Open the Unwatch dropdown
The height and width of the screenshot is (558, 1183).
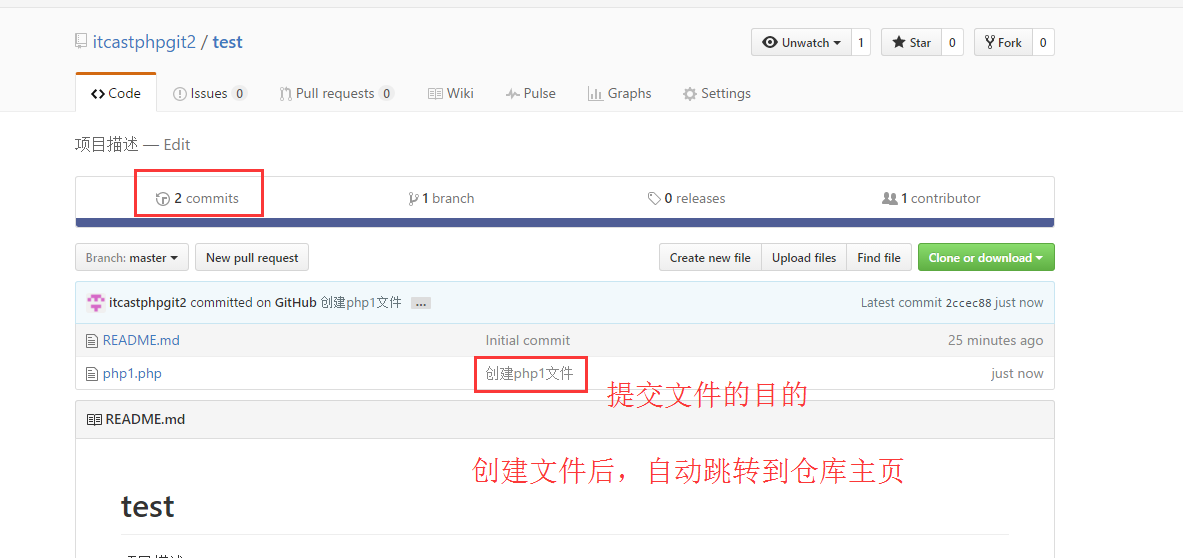(x=801, y=42)
